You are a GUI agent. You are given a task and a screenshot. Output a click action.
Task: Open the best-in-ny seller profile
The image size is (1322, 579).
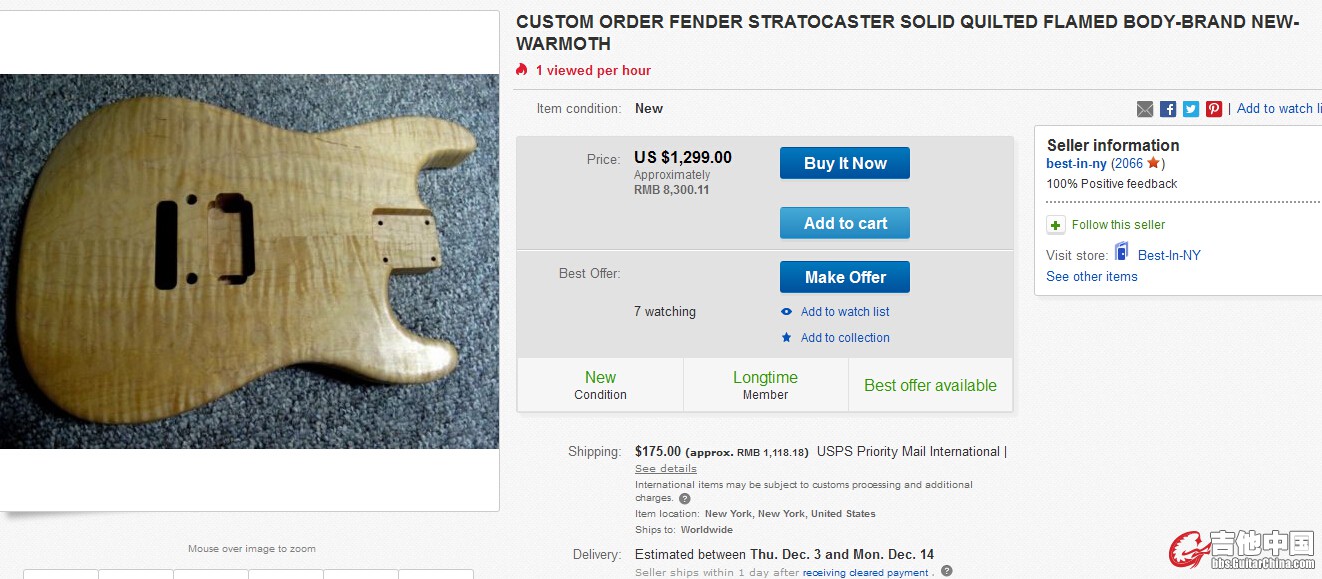pos(1076,164)
